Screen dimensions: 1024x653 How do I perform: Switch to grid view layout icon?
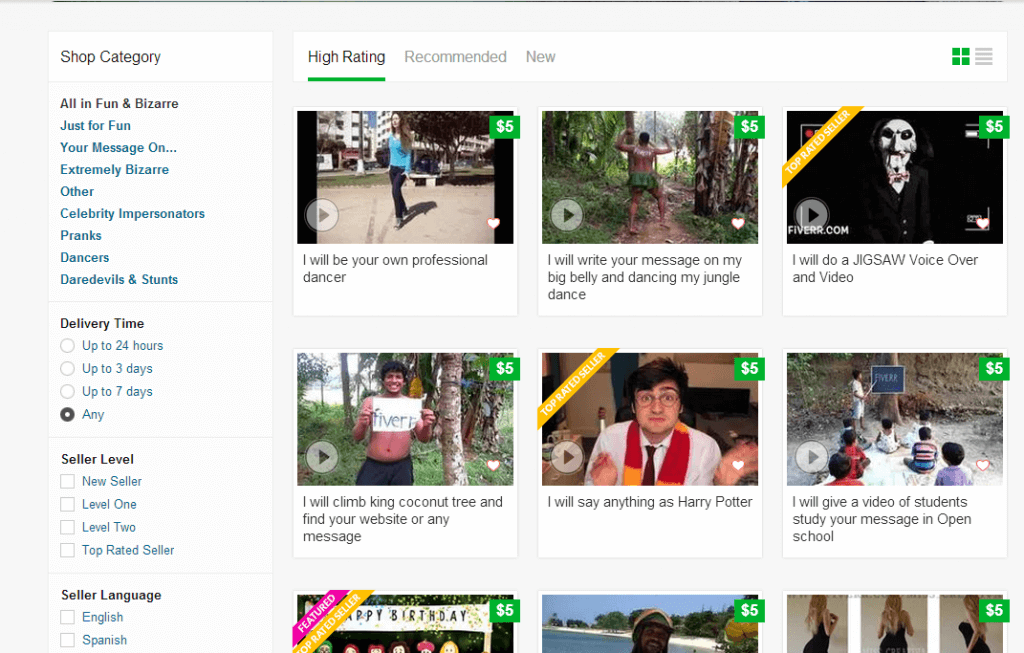pos(960,57)
